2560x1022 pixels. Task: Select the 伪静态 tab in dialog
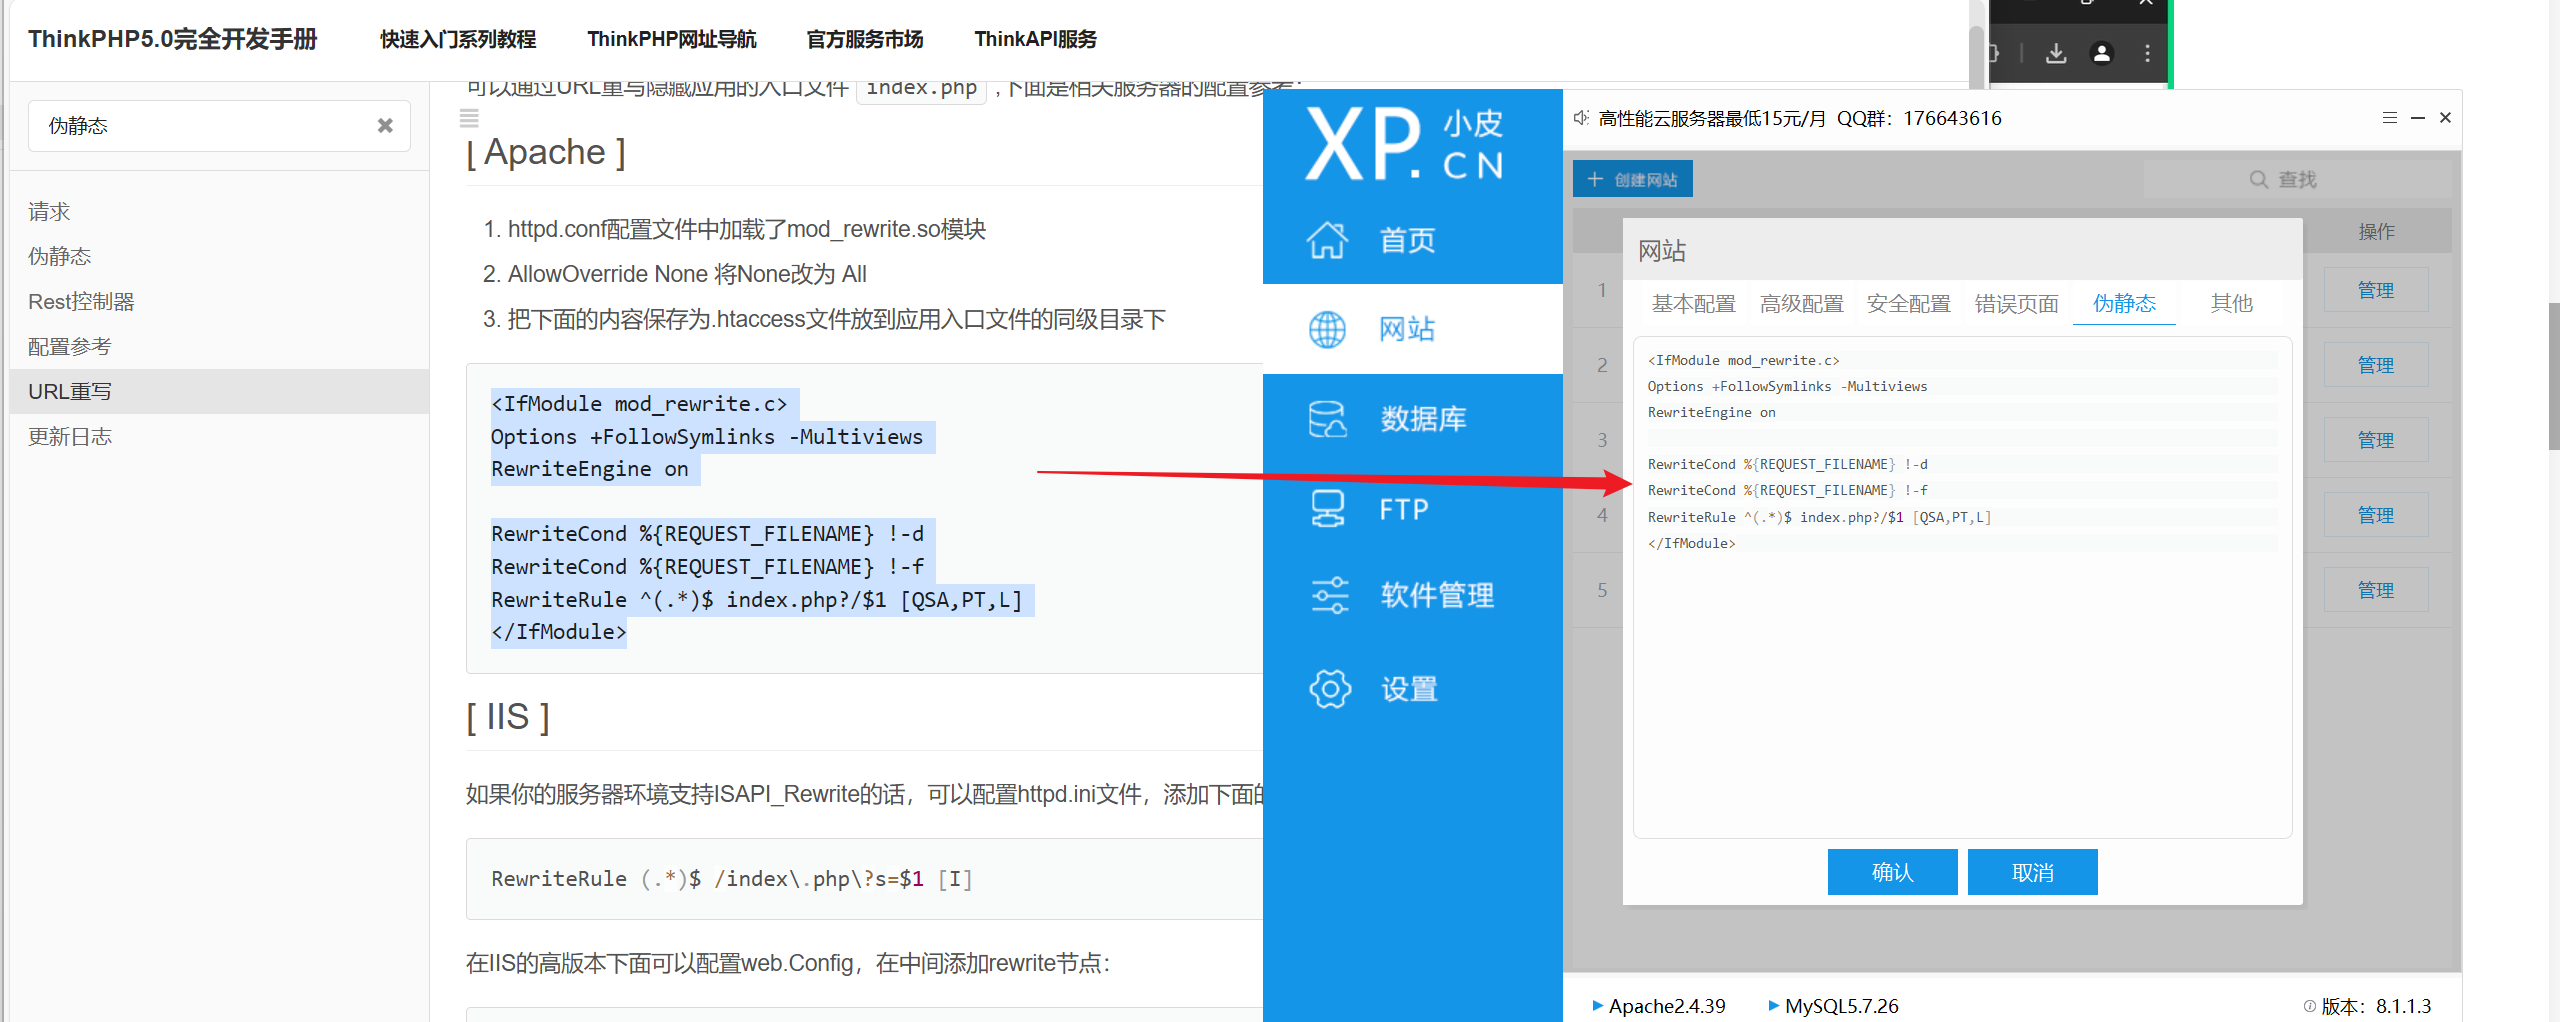pos(2124,304)
